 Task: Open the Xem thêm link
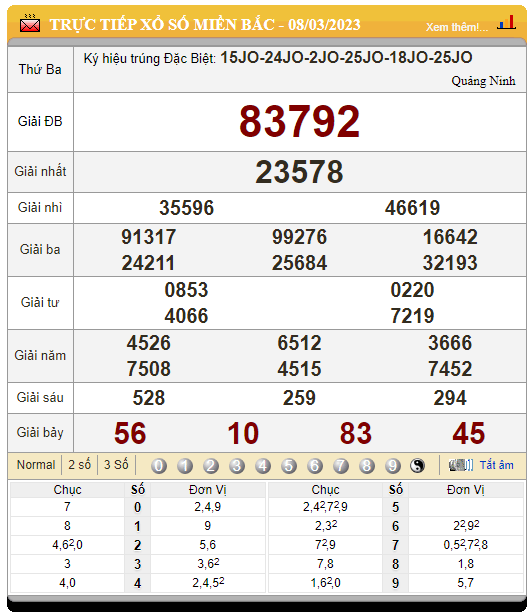click(457, 27)
